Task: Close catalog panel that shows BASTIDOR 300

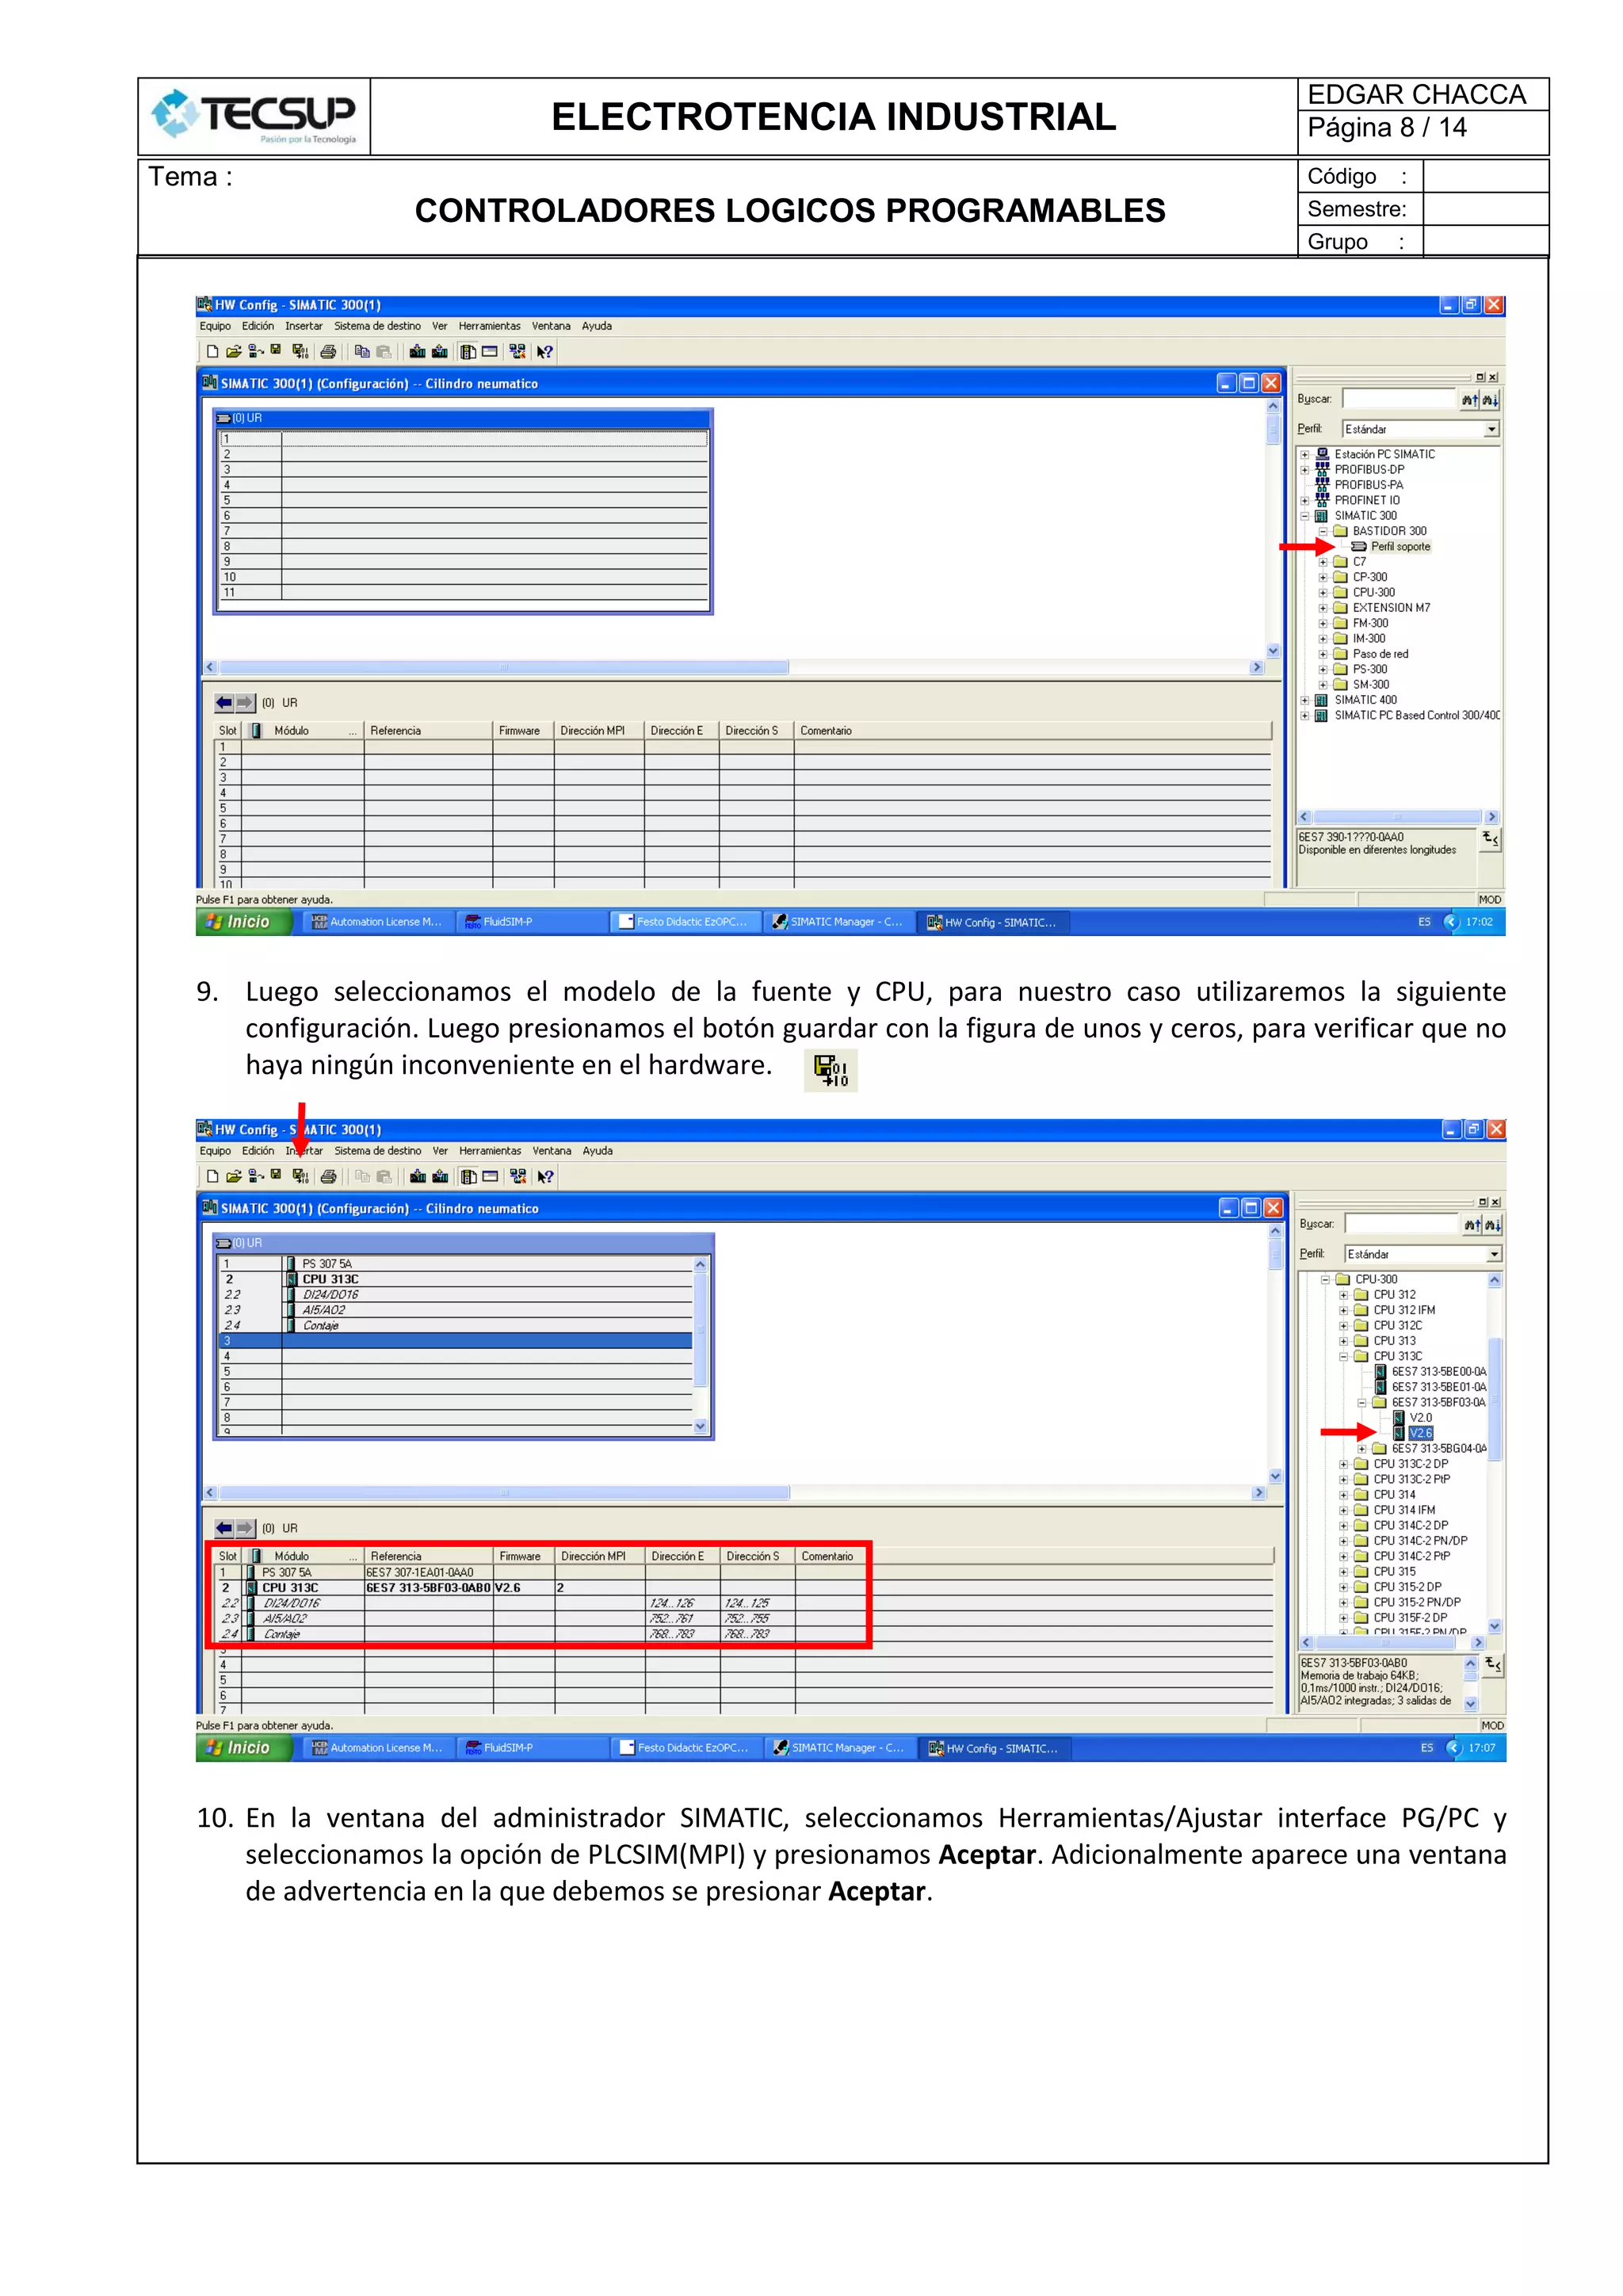Action: tap(1493, 377)
